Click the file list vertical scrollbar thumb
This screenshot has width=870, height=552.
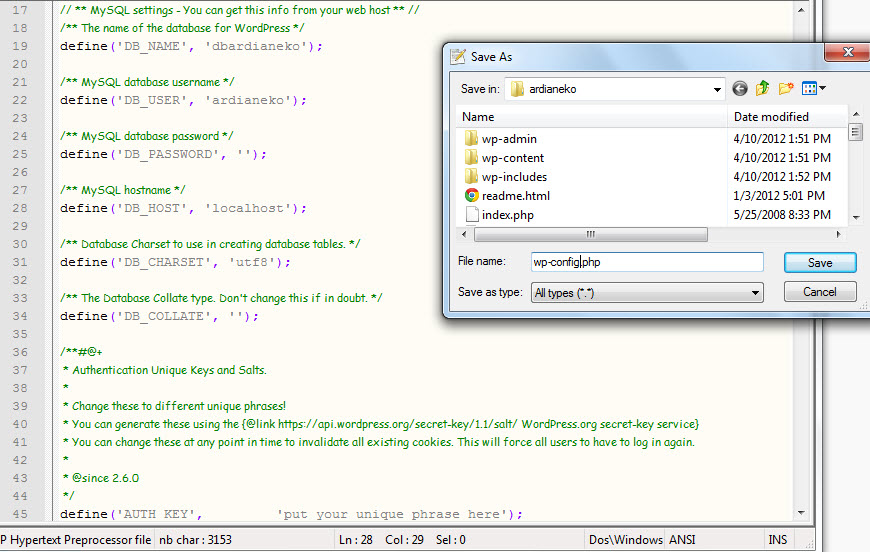856,131
